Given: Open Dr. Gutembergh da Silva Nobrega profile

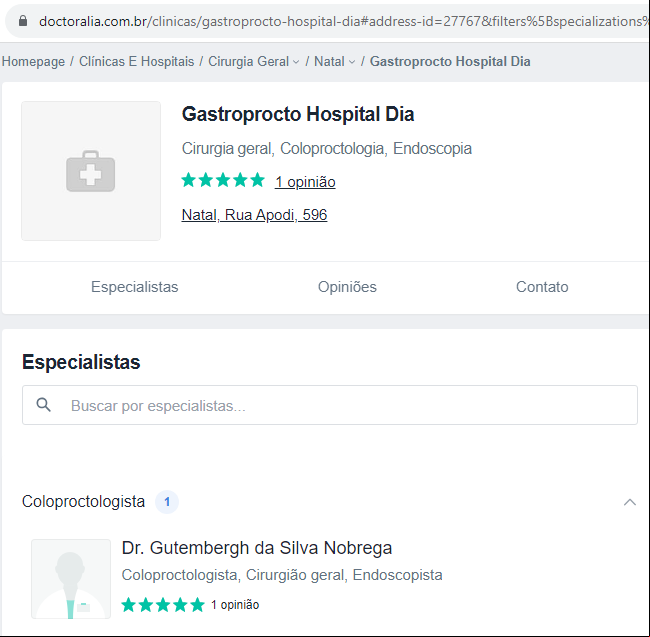Looking at the screenshot, I should pyautogui.click(x=257, y=548).
